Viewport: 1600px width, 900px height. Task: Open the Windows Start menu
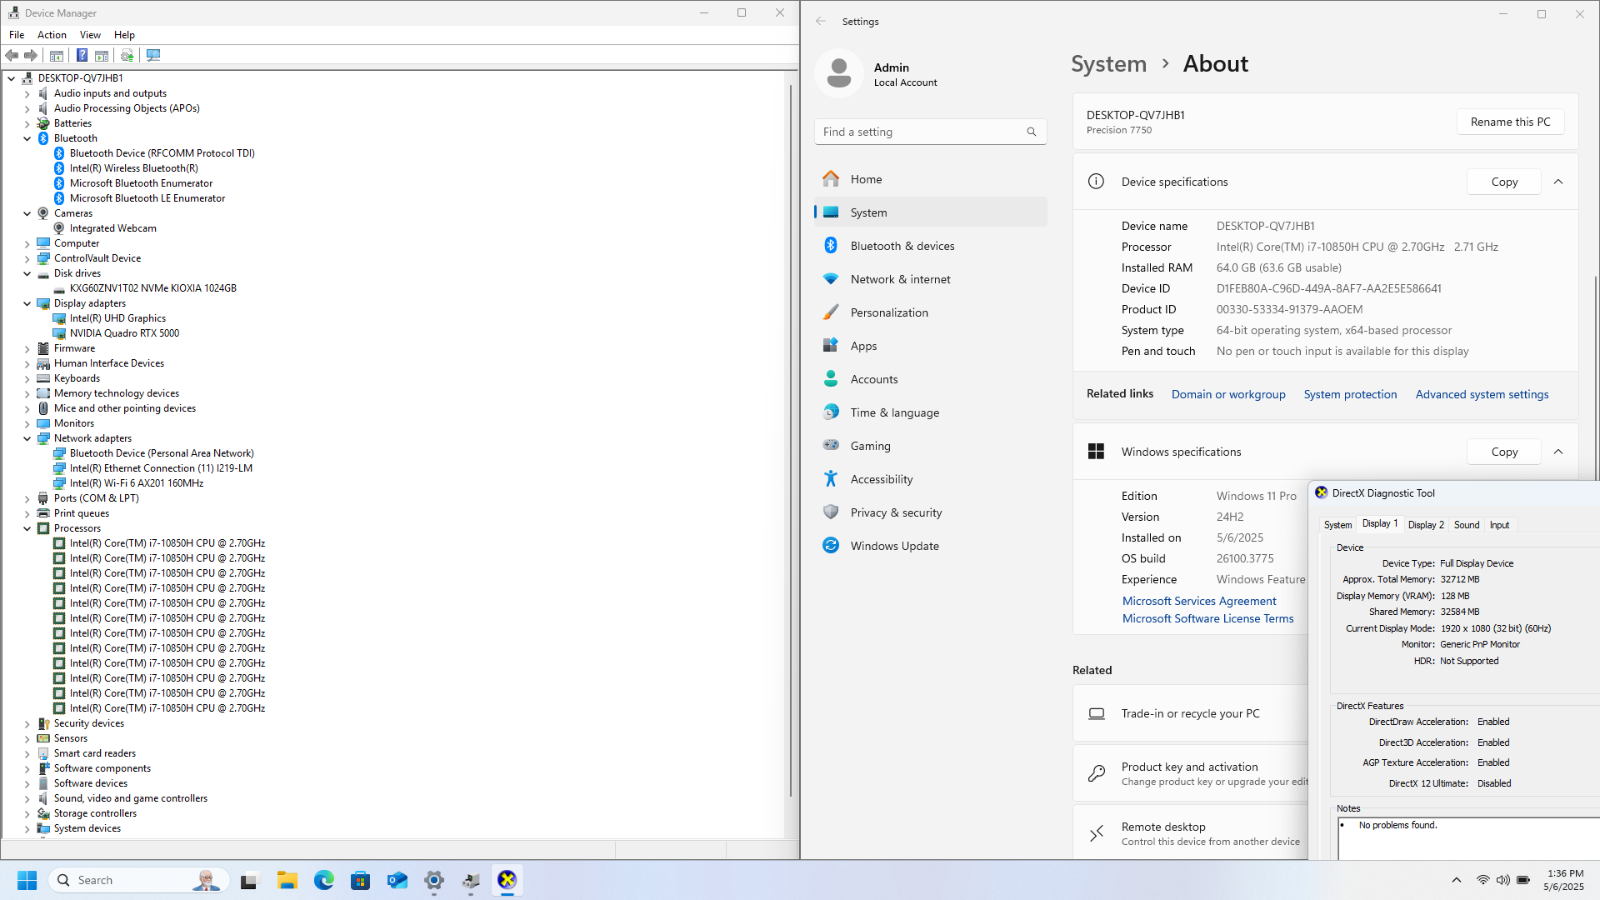[27, 880]
